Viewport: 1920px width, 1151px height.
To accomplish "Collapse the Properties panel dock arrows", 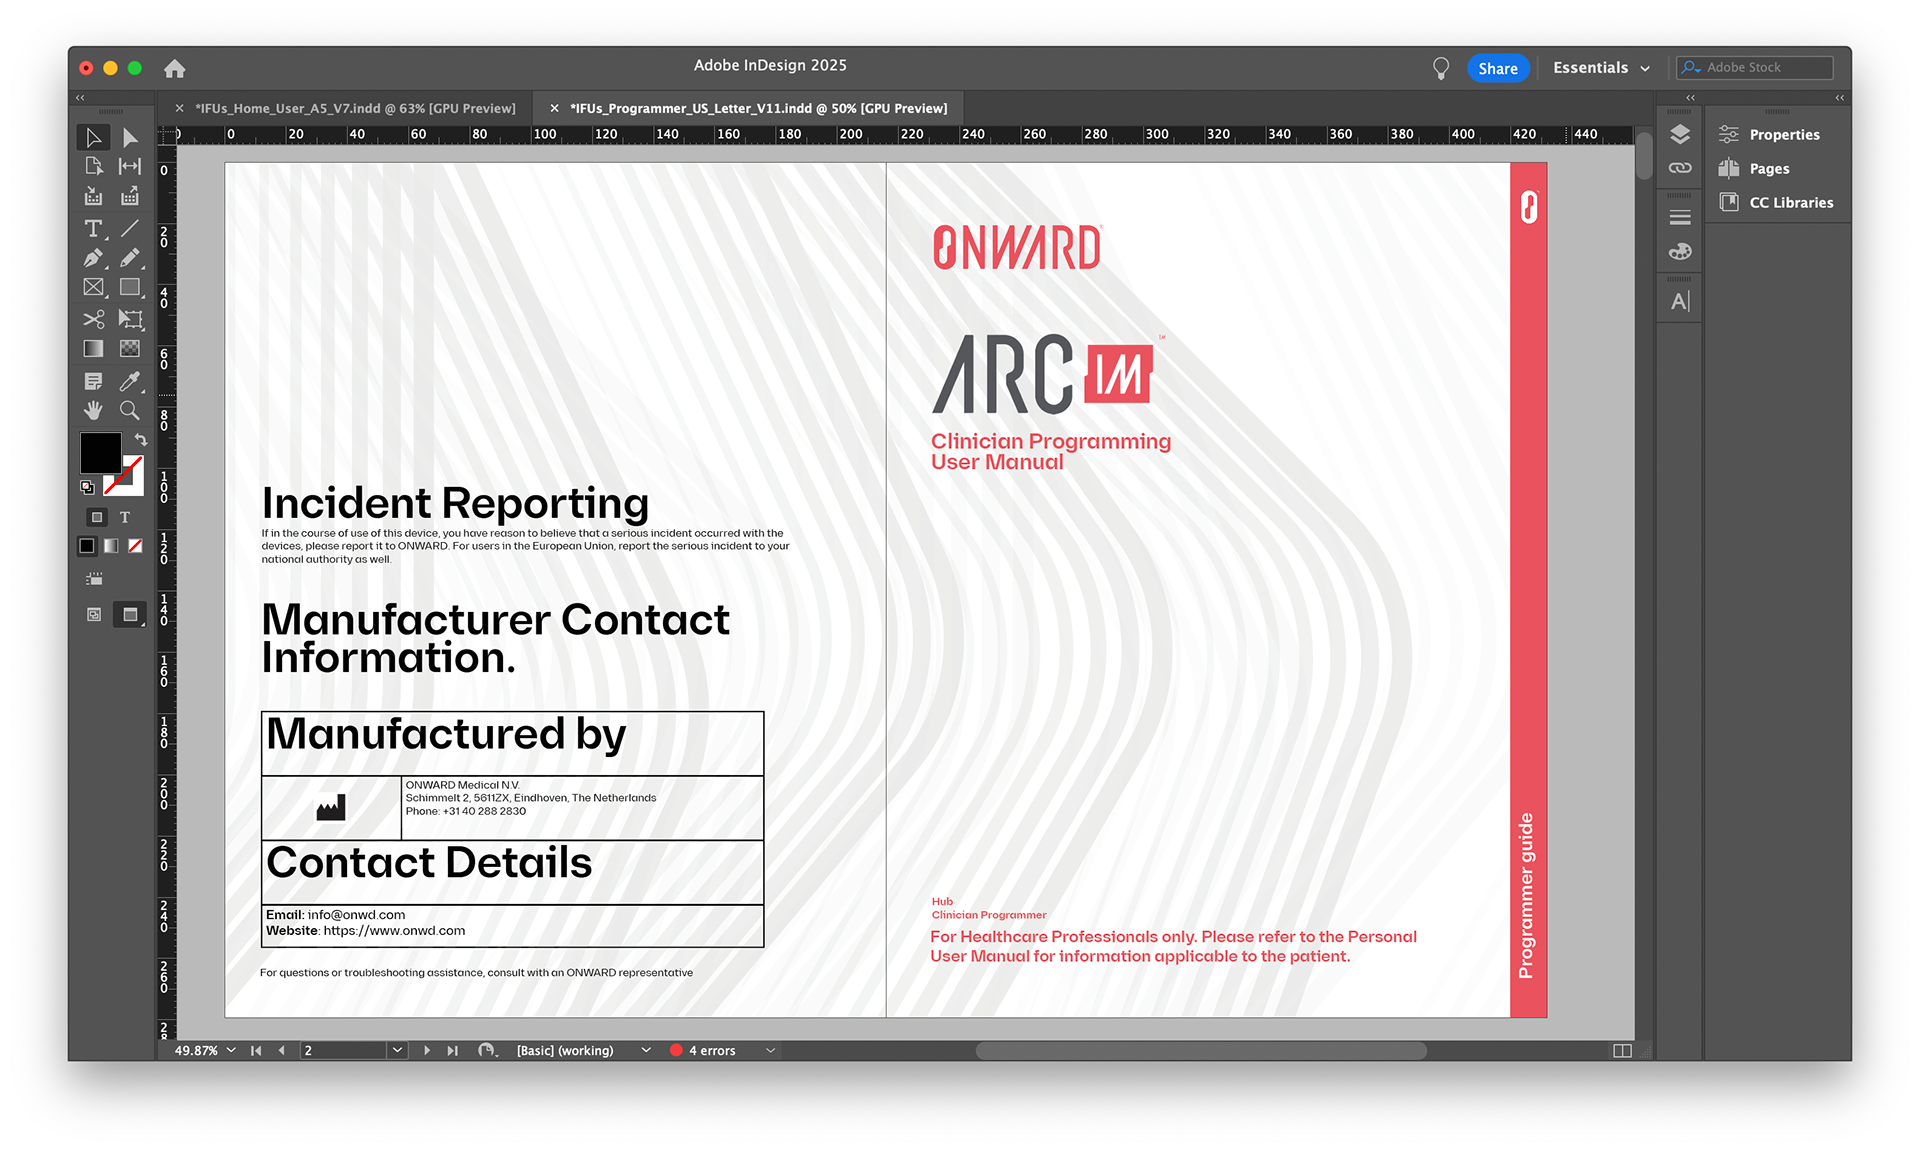I will click(x=1839, y=97).
